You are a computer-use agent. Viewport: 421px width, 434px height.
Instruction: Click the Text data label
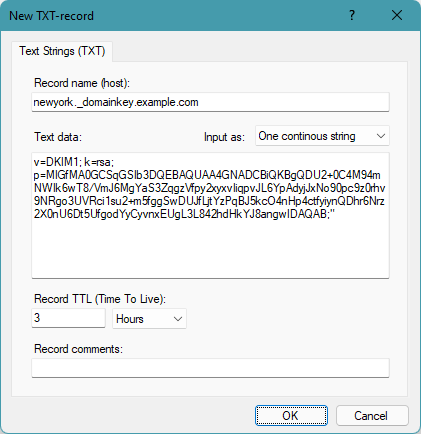58,137
